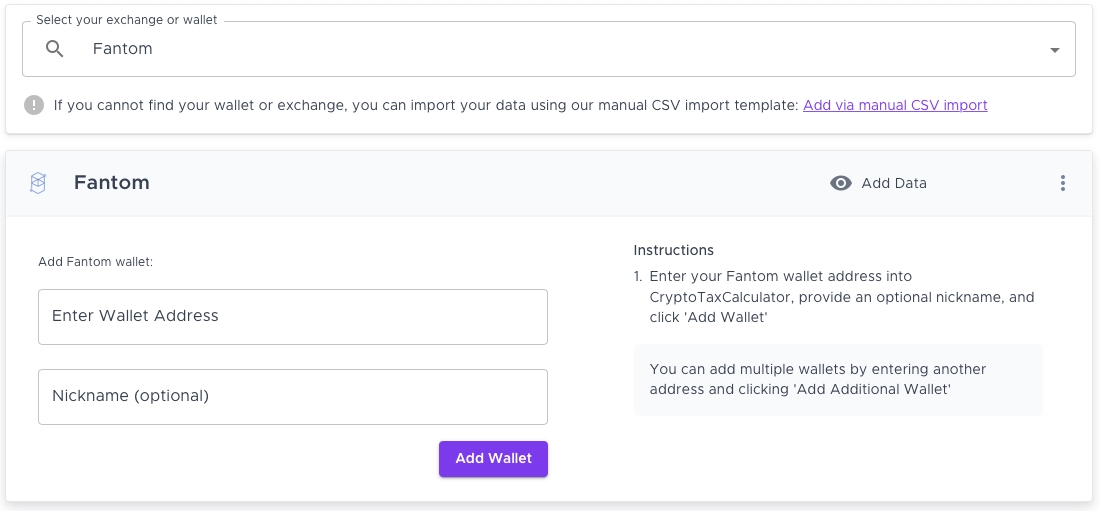This screenshot has height=511, width=1100.
Task: Click the Fantom hexagon logo icon
Action: (x=38, y=183)
